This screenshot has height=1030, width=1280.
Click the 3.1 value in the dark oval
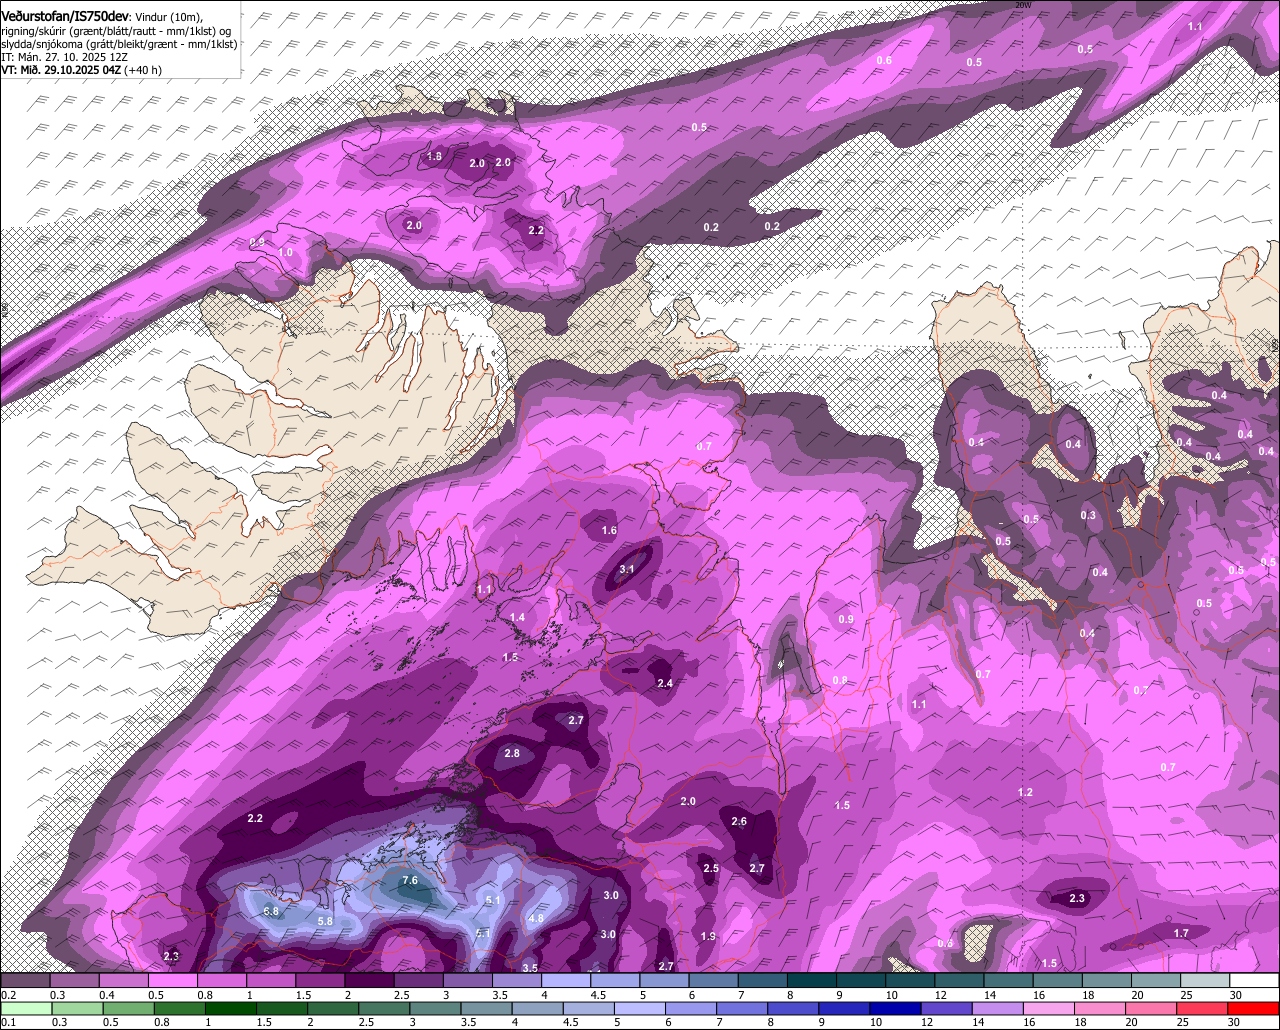click(x=627, y=569)
